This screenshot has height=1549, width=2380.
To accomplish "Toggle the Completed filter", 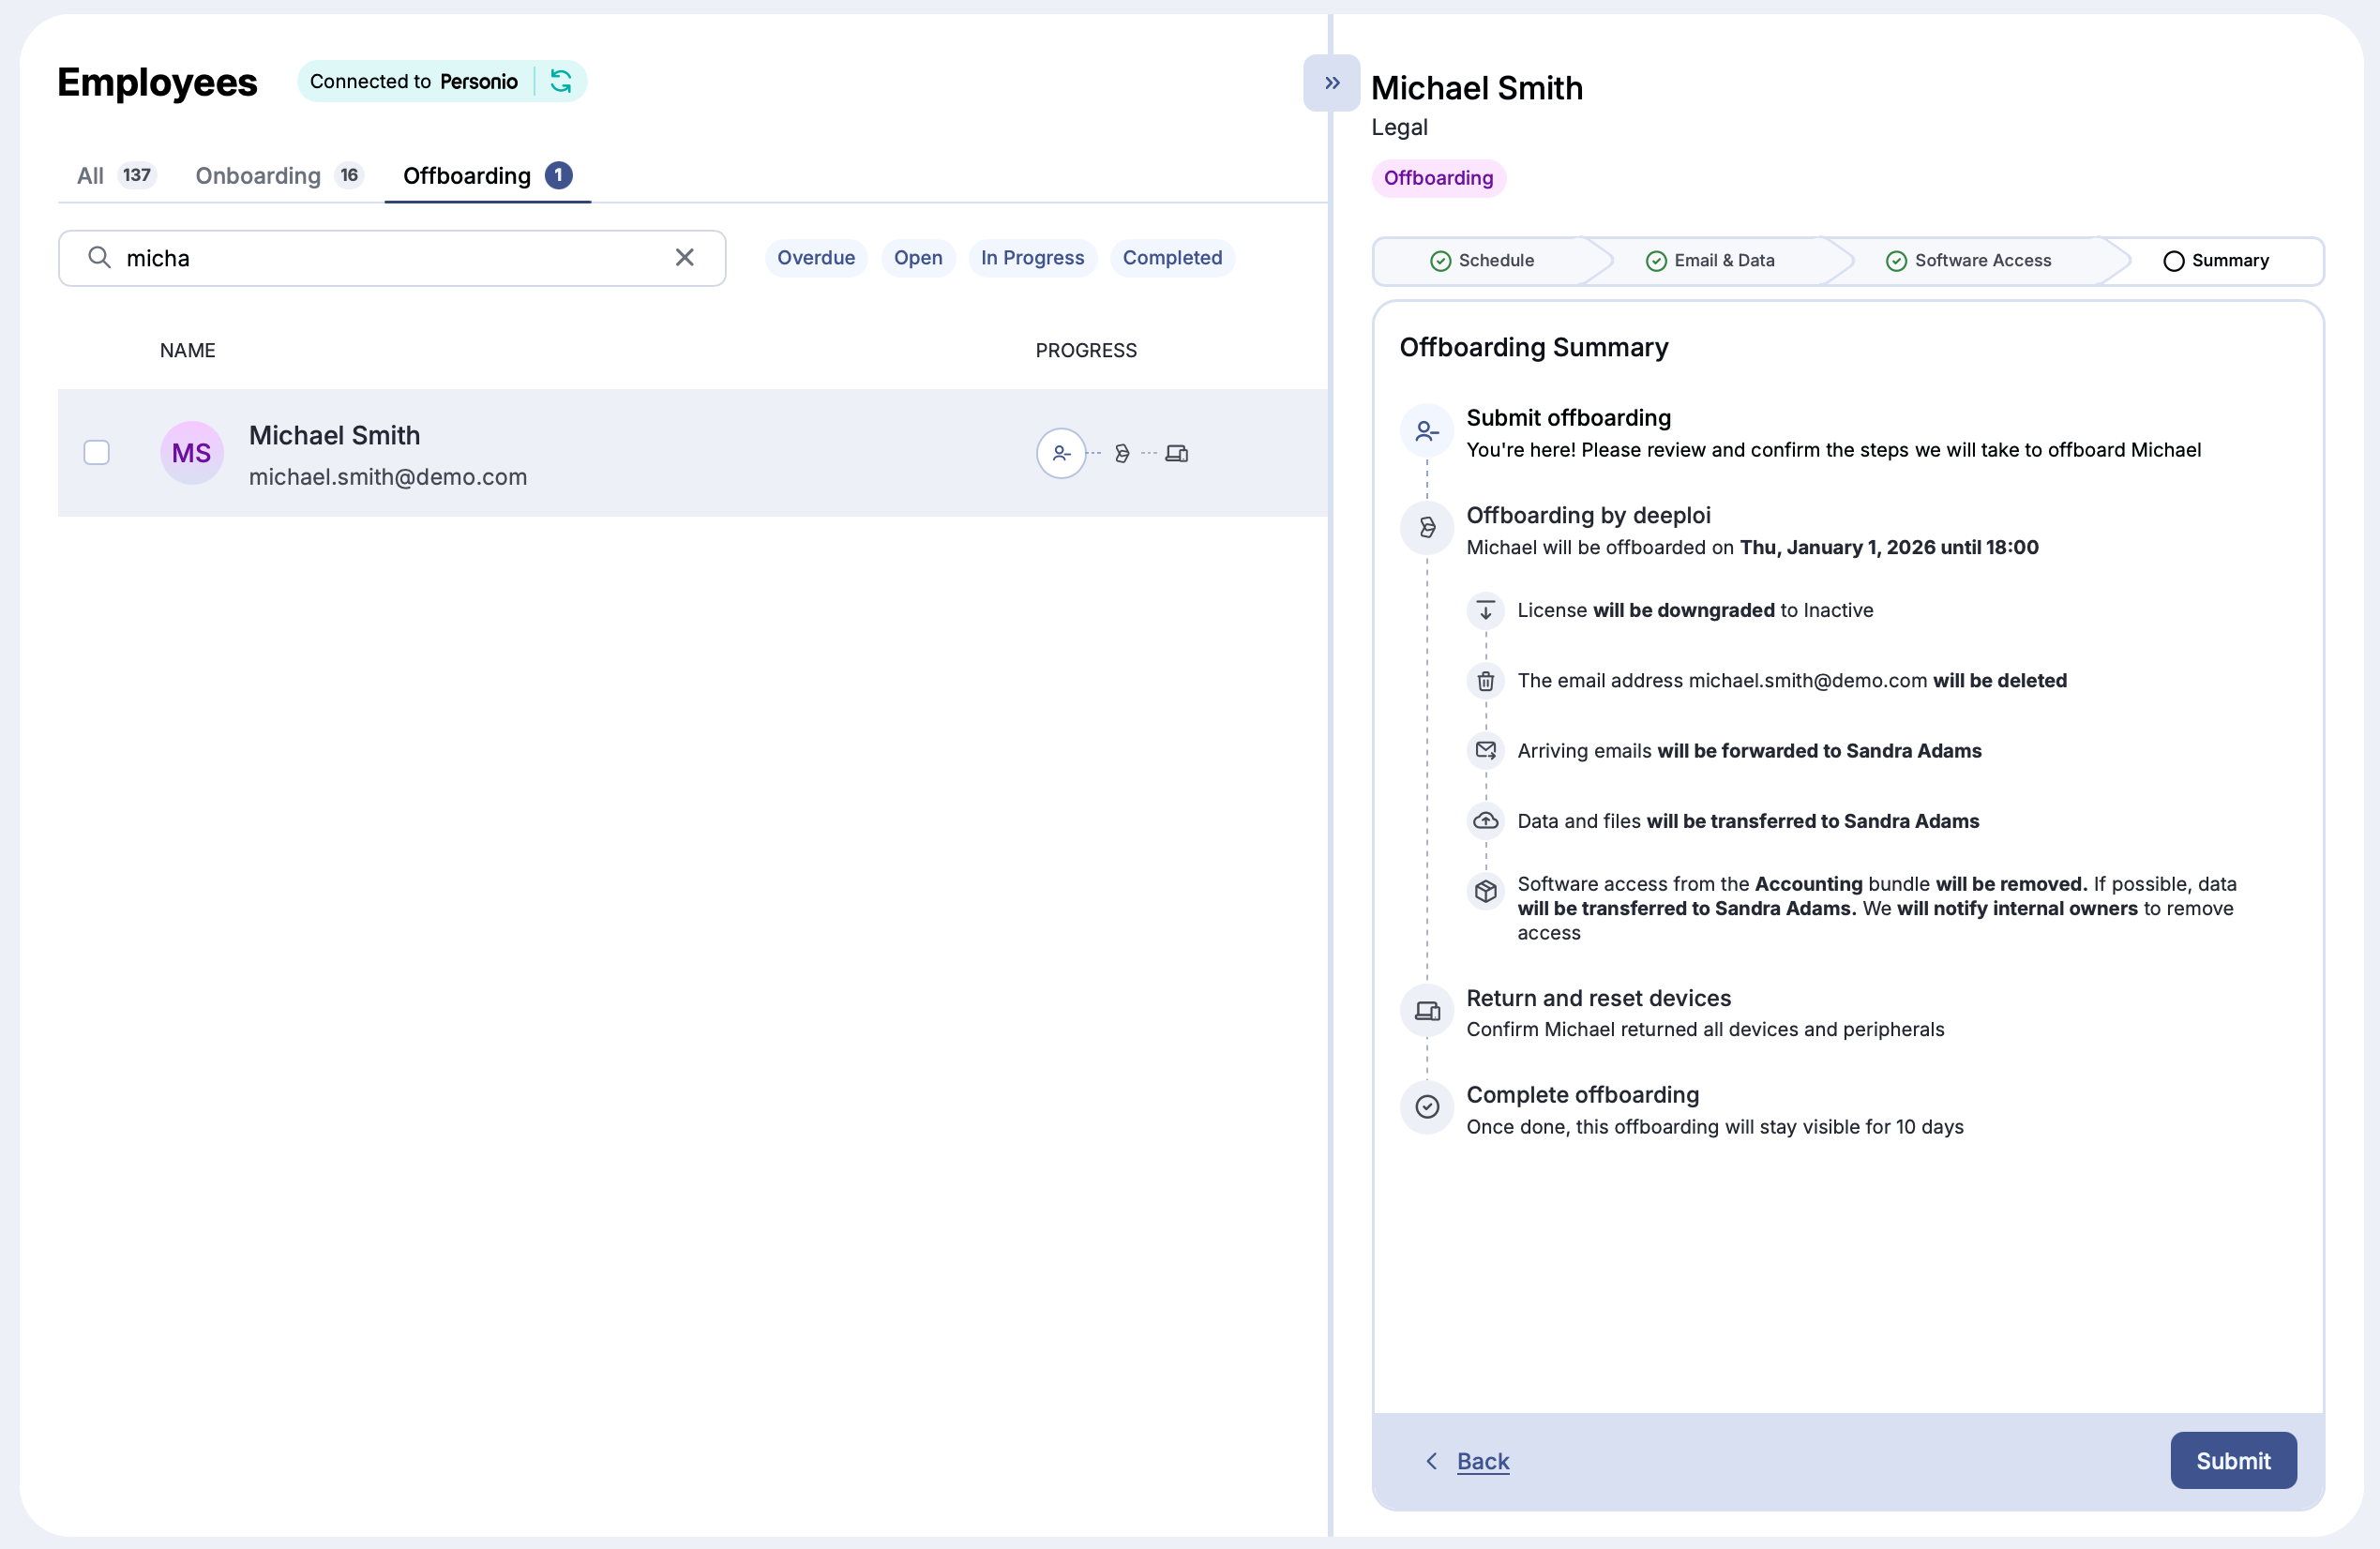I will coord(1172,257).
